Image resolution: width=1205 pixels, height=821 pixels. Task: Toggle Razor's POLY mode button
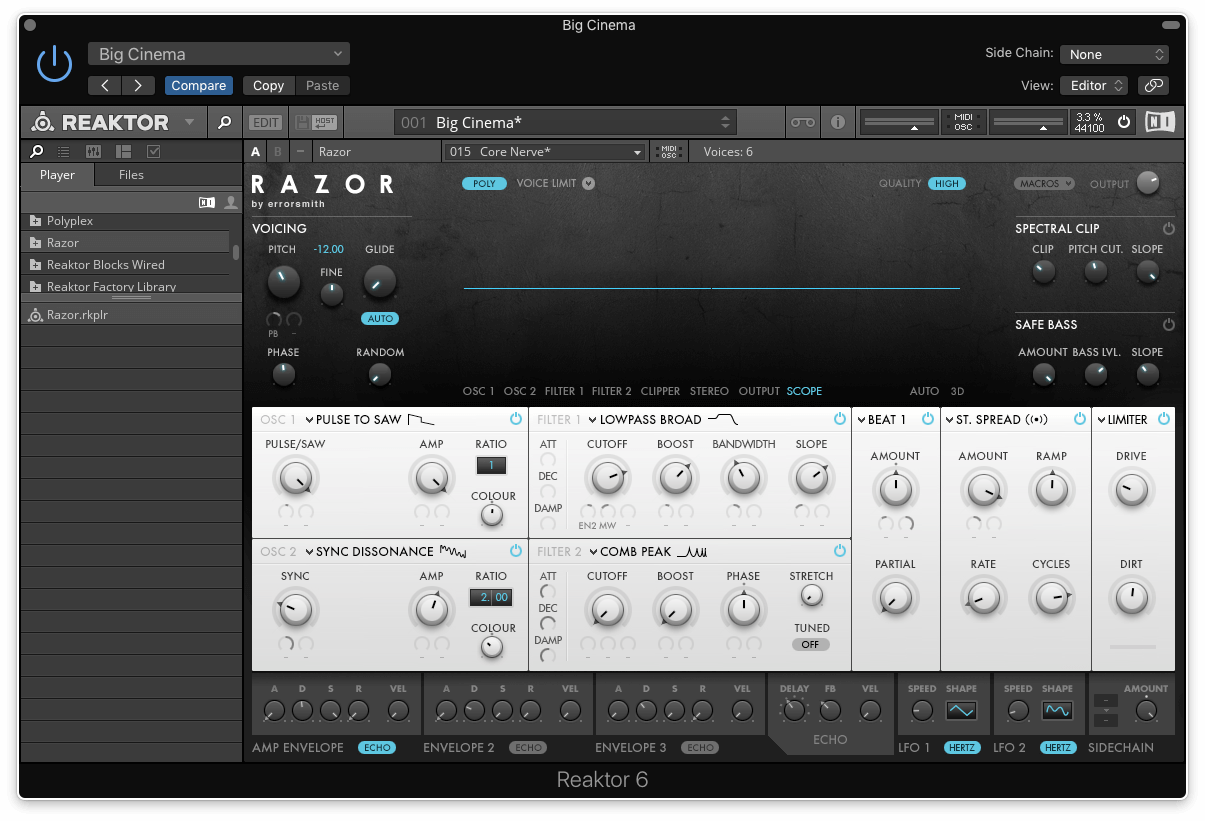point(483,183)
